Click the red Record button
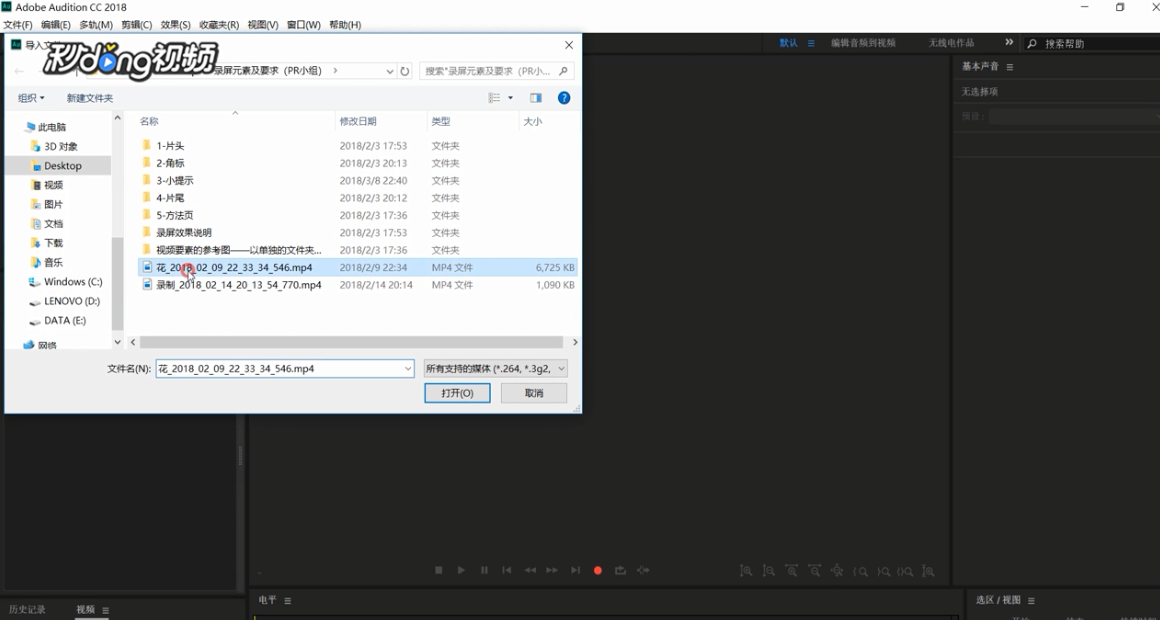1160x620 pixels. (598, 570)
